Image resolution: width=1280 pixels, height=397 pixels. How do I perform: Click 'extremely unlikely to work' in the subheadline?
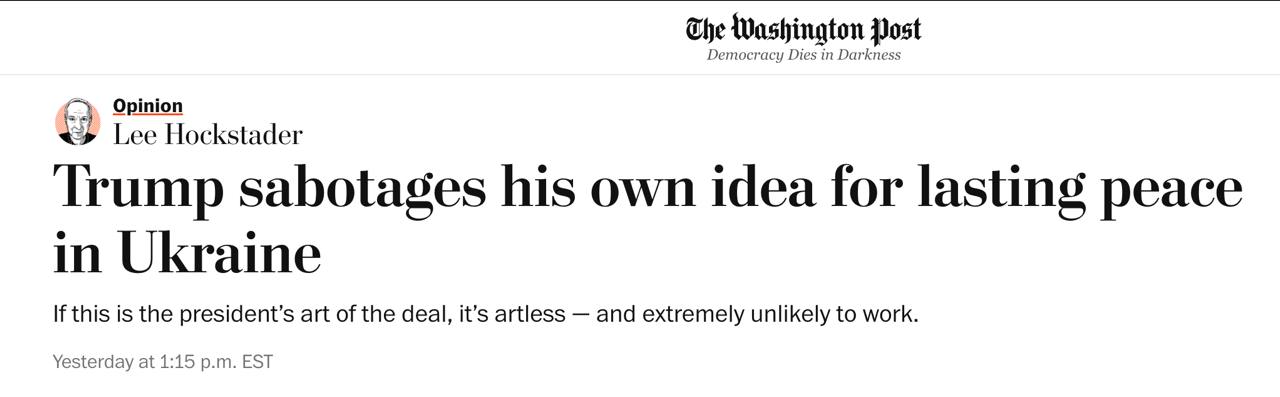[779, 314]
